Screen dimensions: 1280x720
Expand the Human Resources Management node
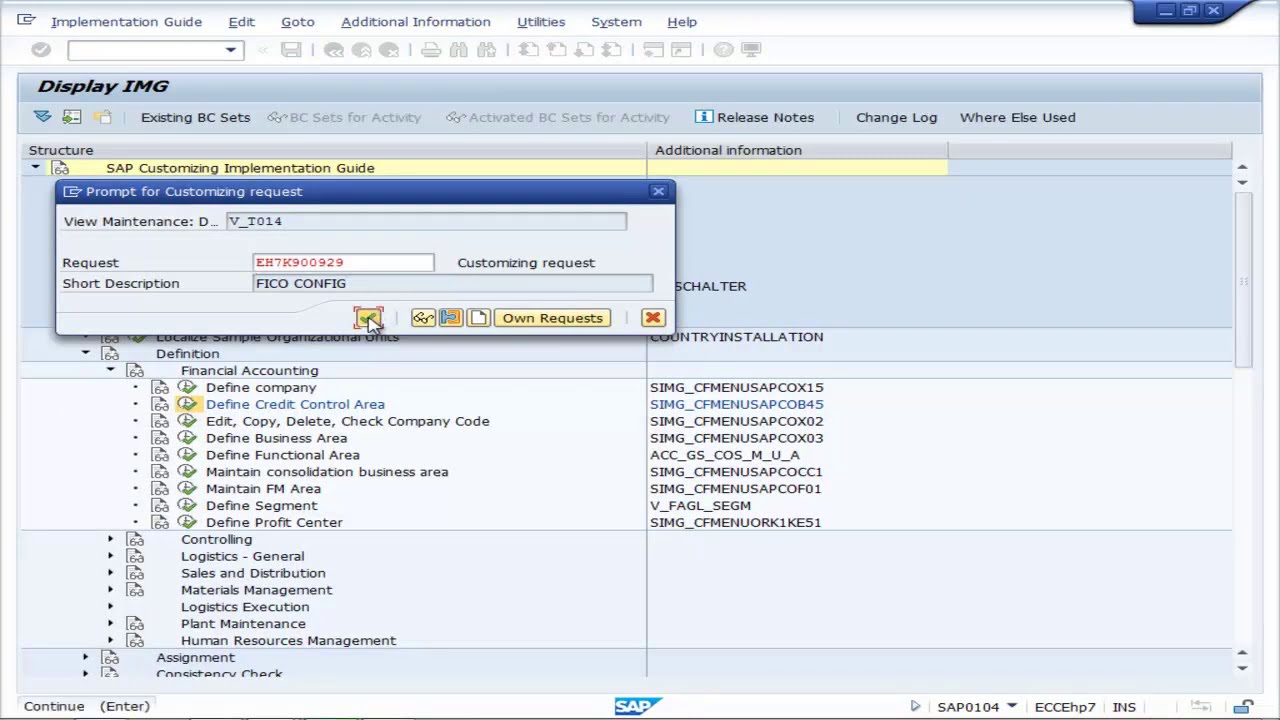[x=110, y=641]
